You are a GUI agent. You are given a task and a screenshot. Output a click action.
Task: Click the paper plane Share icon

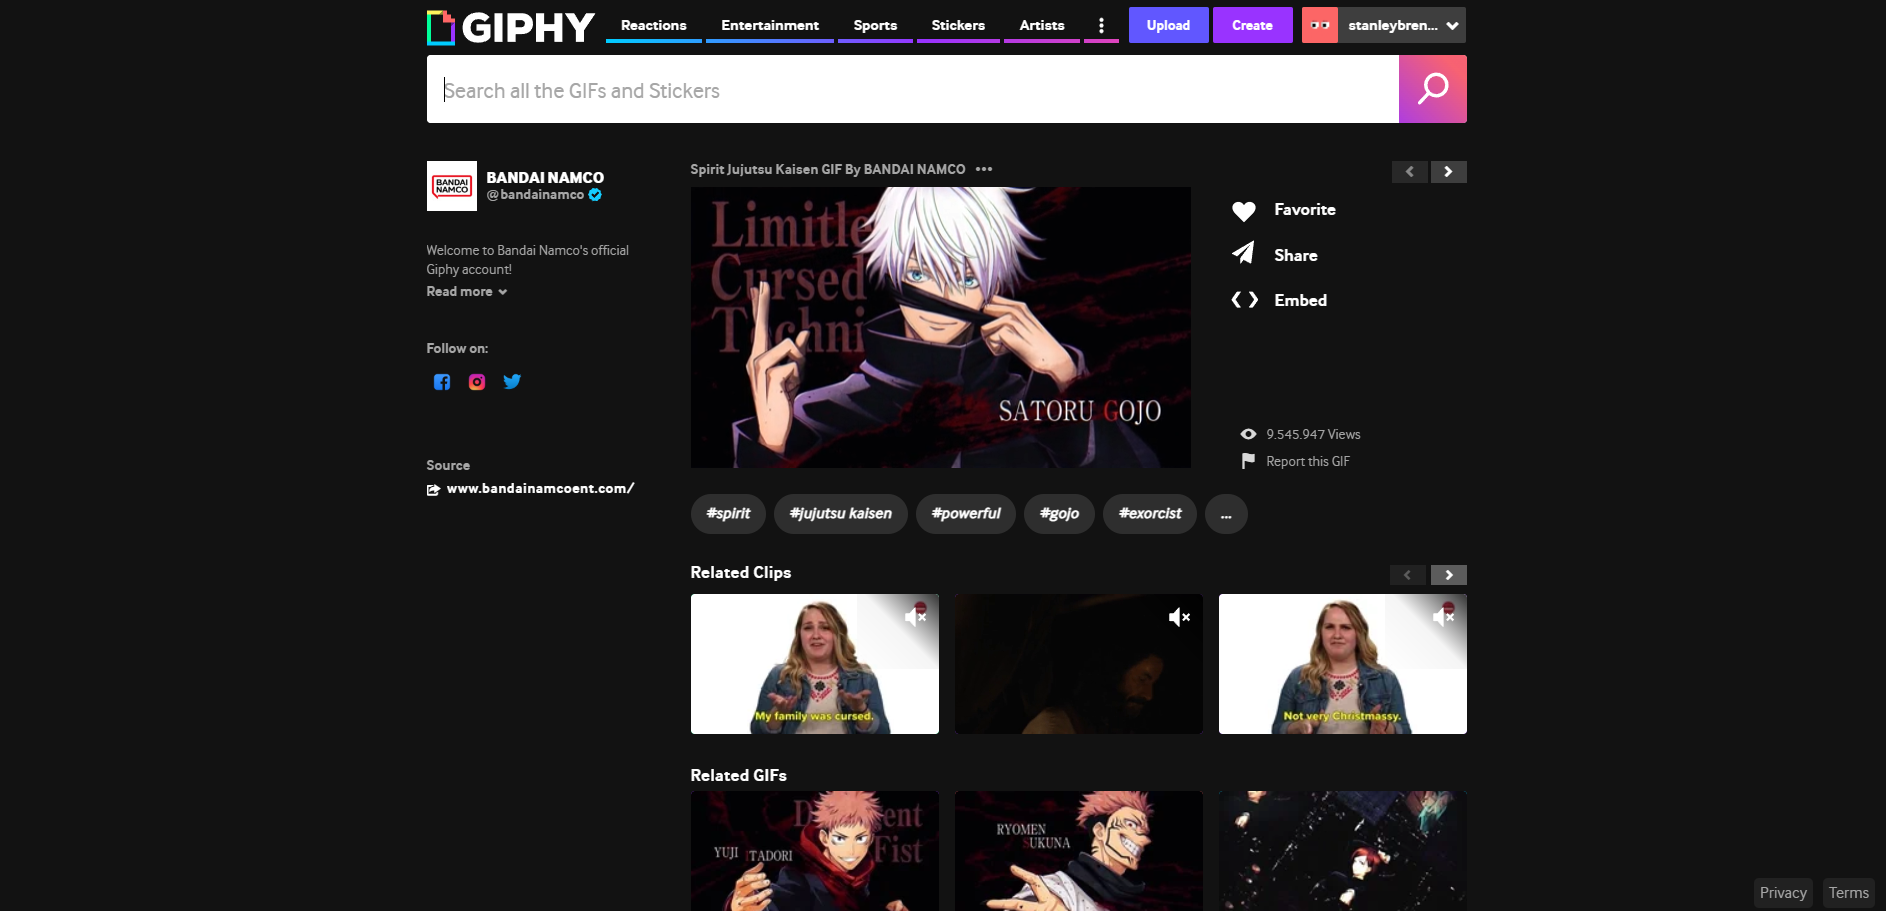(1244, 254)
